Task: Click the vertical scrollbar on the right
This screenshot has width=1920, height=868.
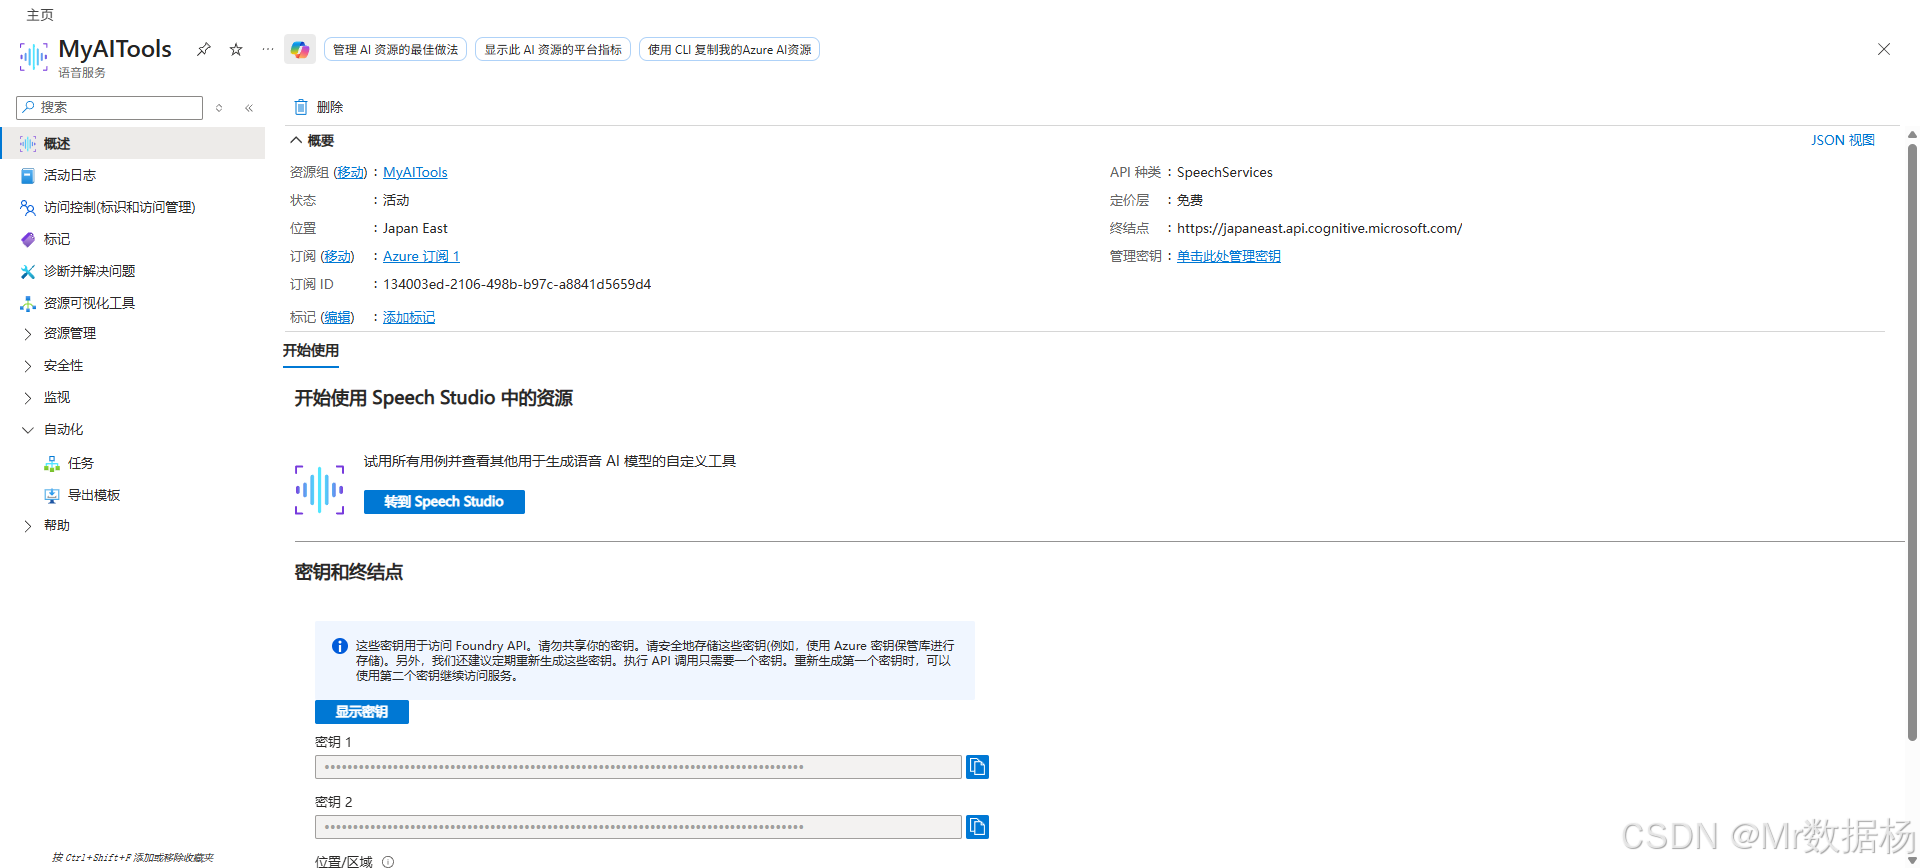Action: point(1912,440)
